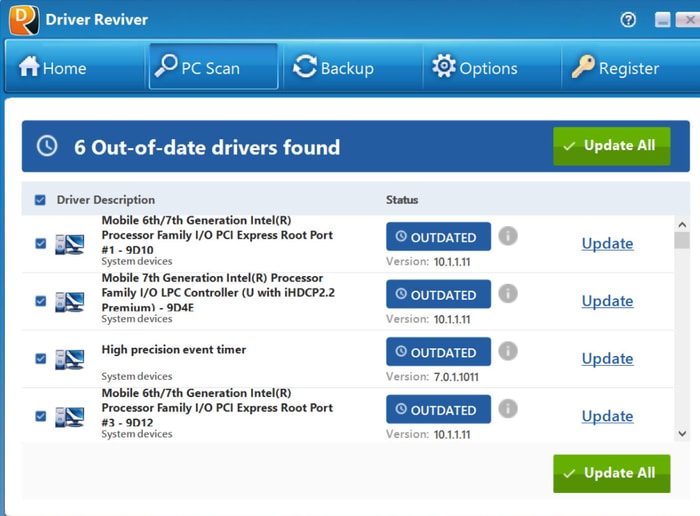Open the Backup tab

(x=353, y=67)
